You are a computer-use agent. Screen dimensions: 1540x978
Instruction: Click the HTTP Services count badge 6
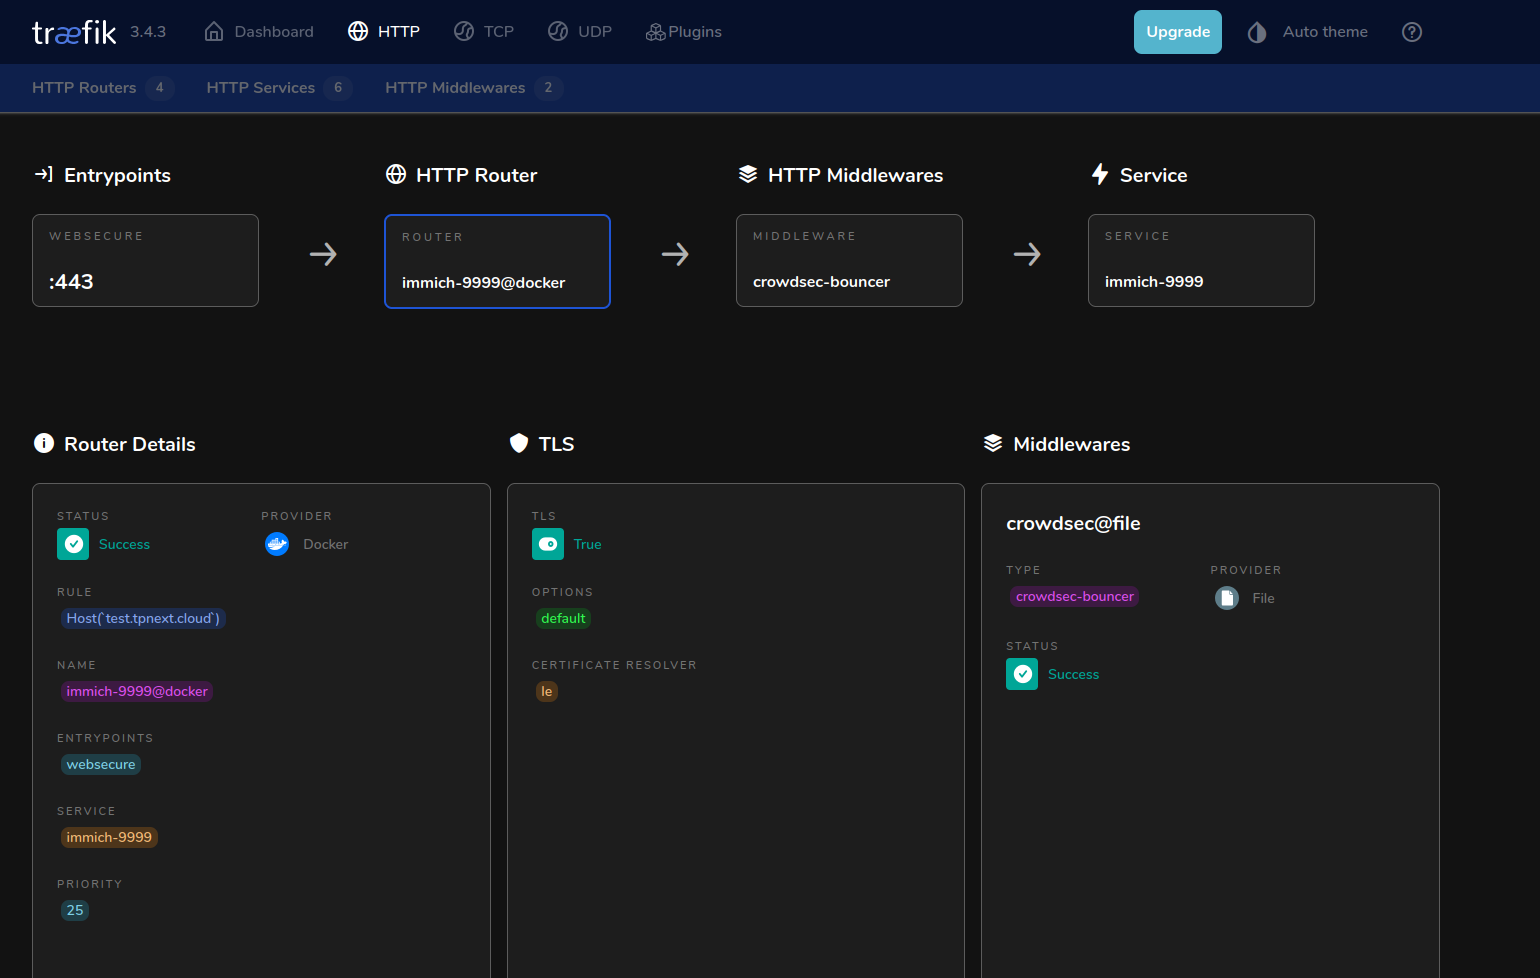pos(338,88)
